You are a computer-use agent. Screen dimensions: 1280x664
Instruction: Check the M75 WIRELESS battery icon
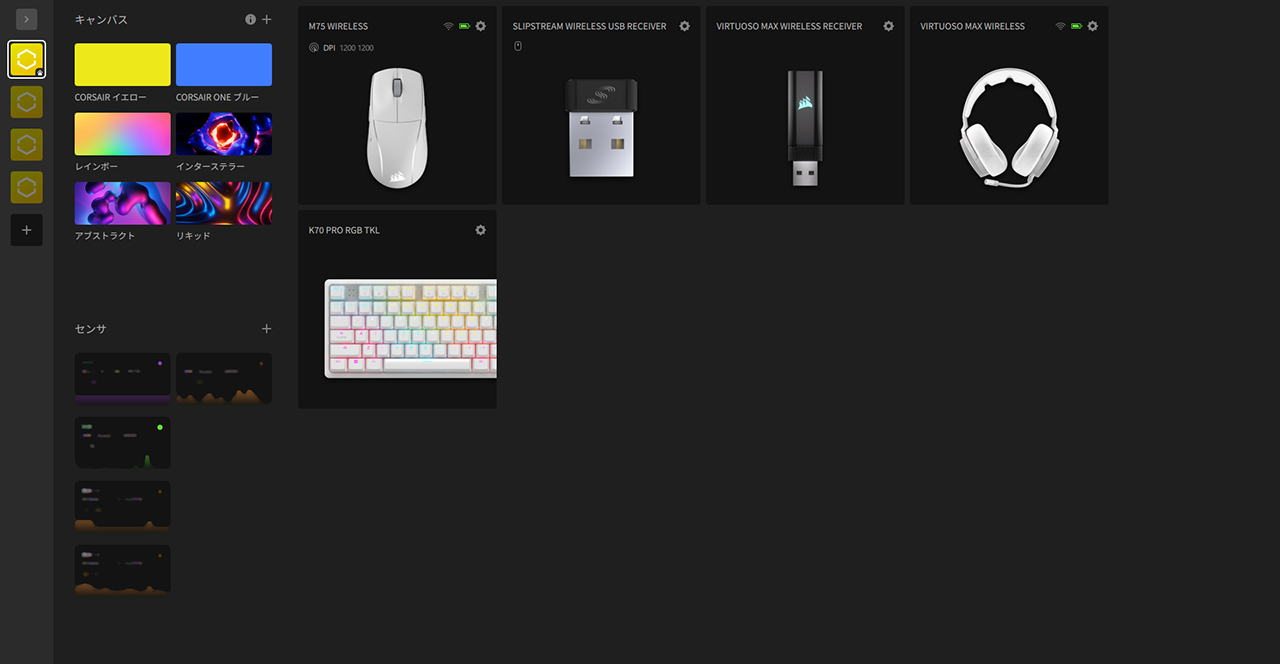pyautogui.click(x=465, y=26)
